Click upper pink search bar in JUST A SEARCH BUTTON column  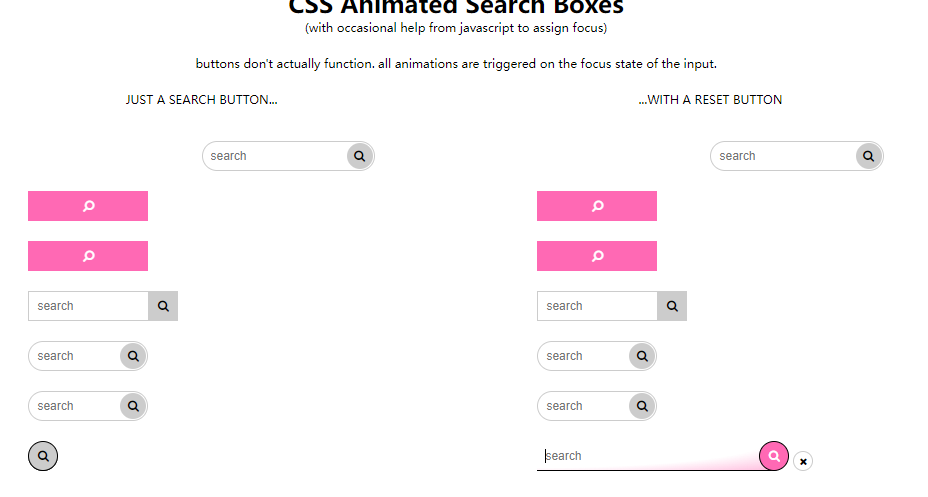tap(88, 206)
